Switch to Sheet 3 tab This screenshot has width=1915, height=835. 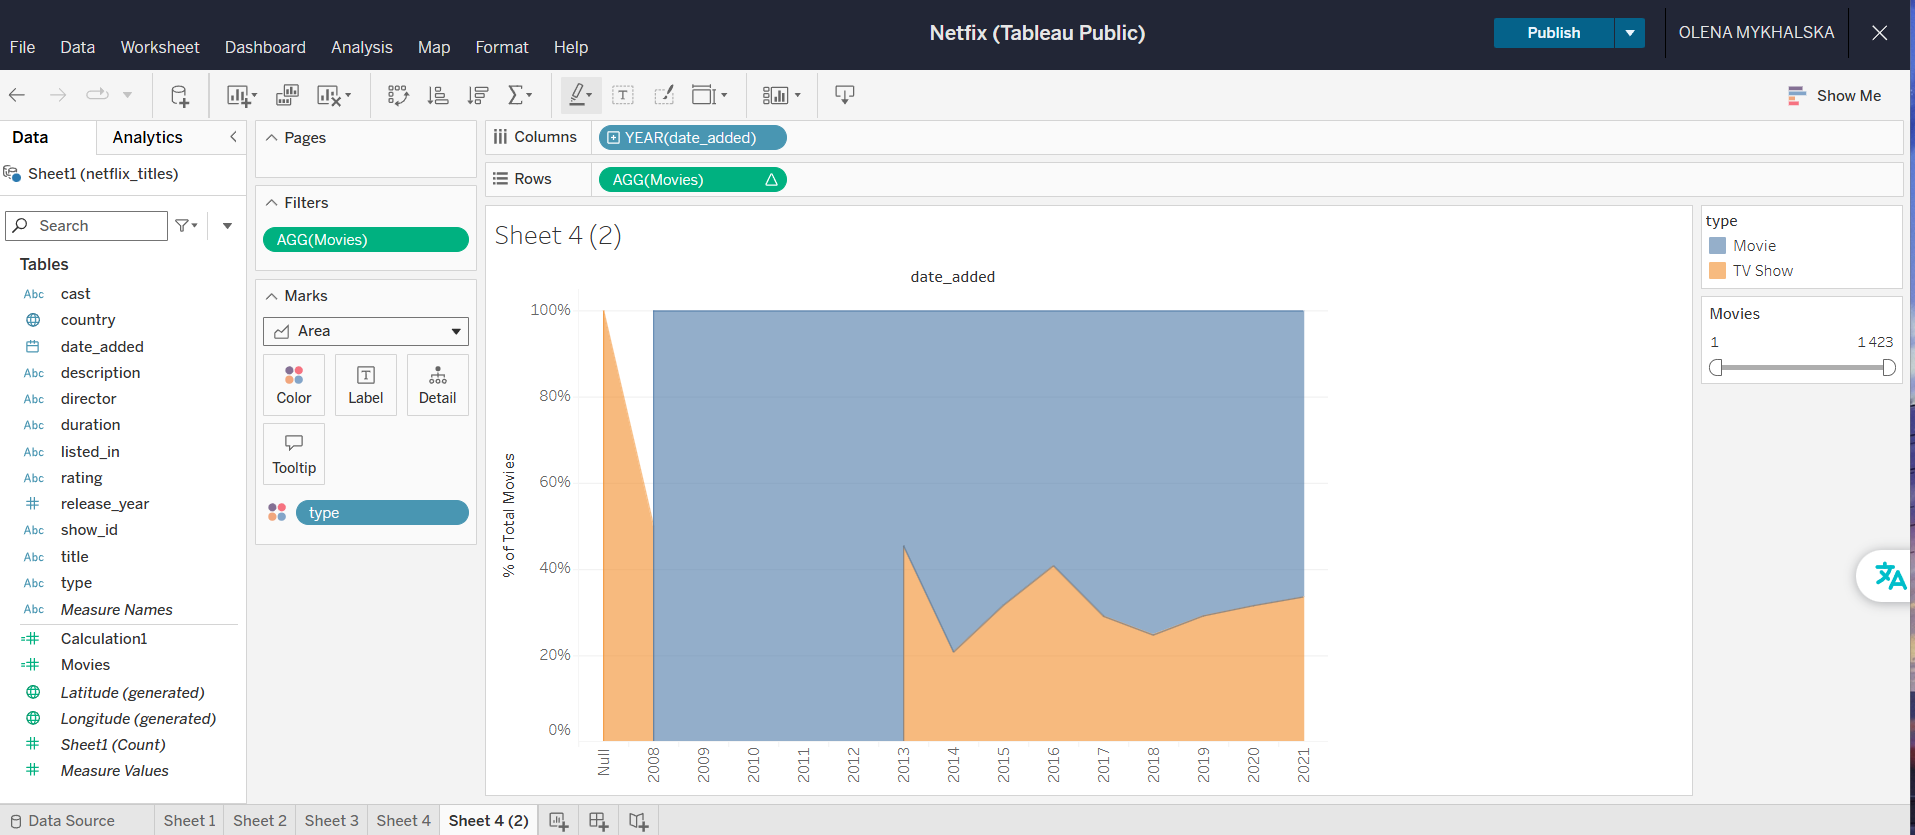tap(331, 821)
